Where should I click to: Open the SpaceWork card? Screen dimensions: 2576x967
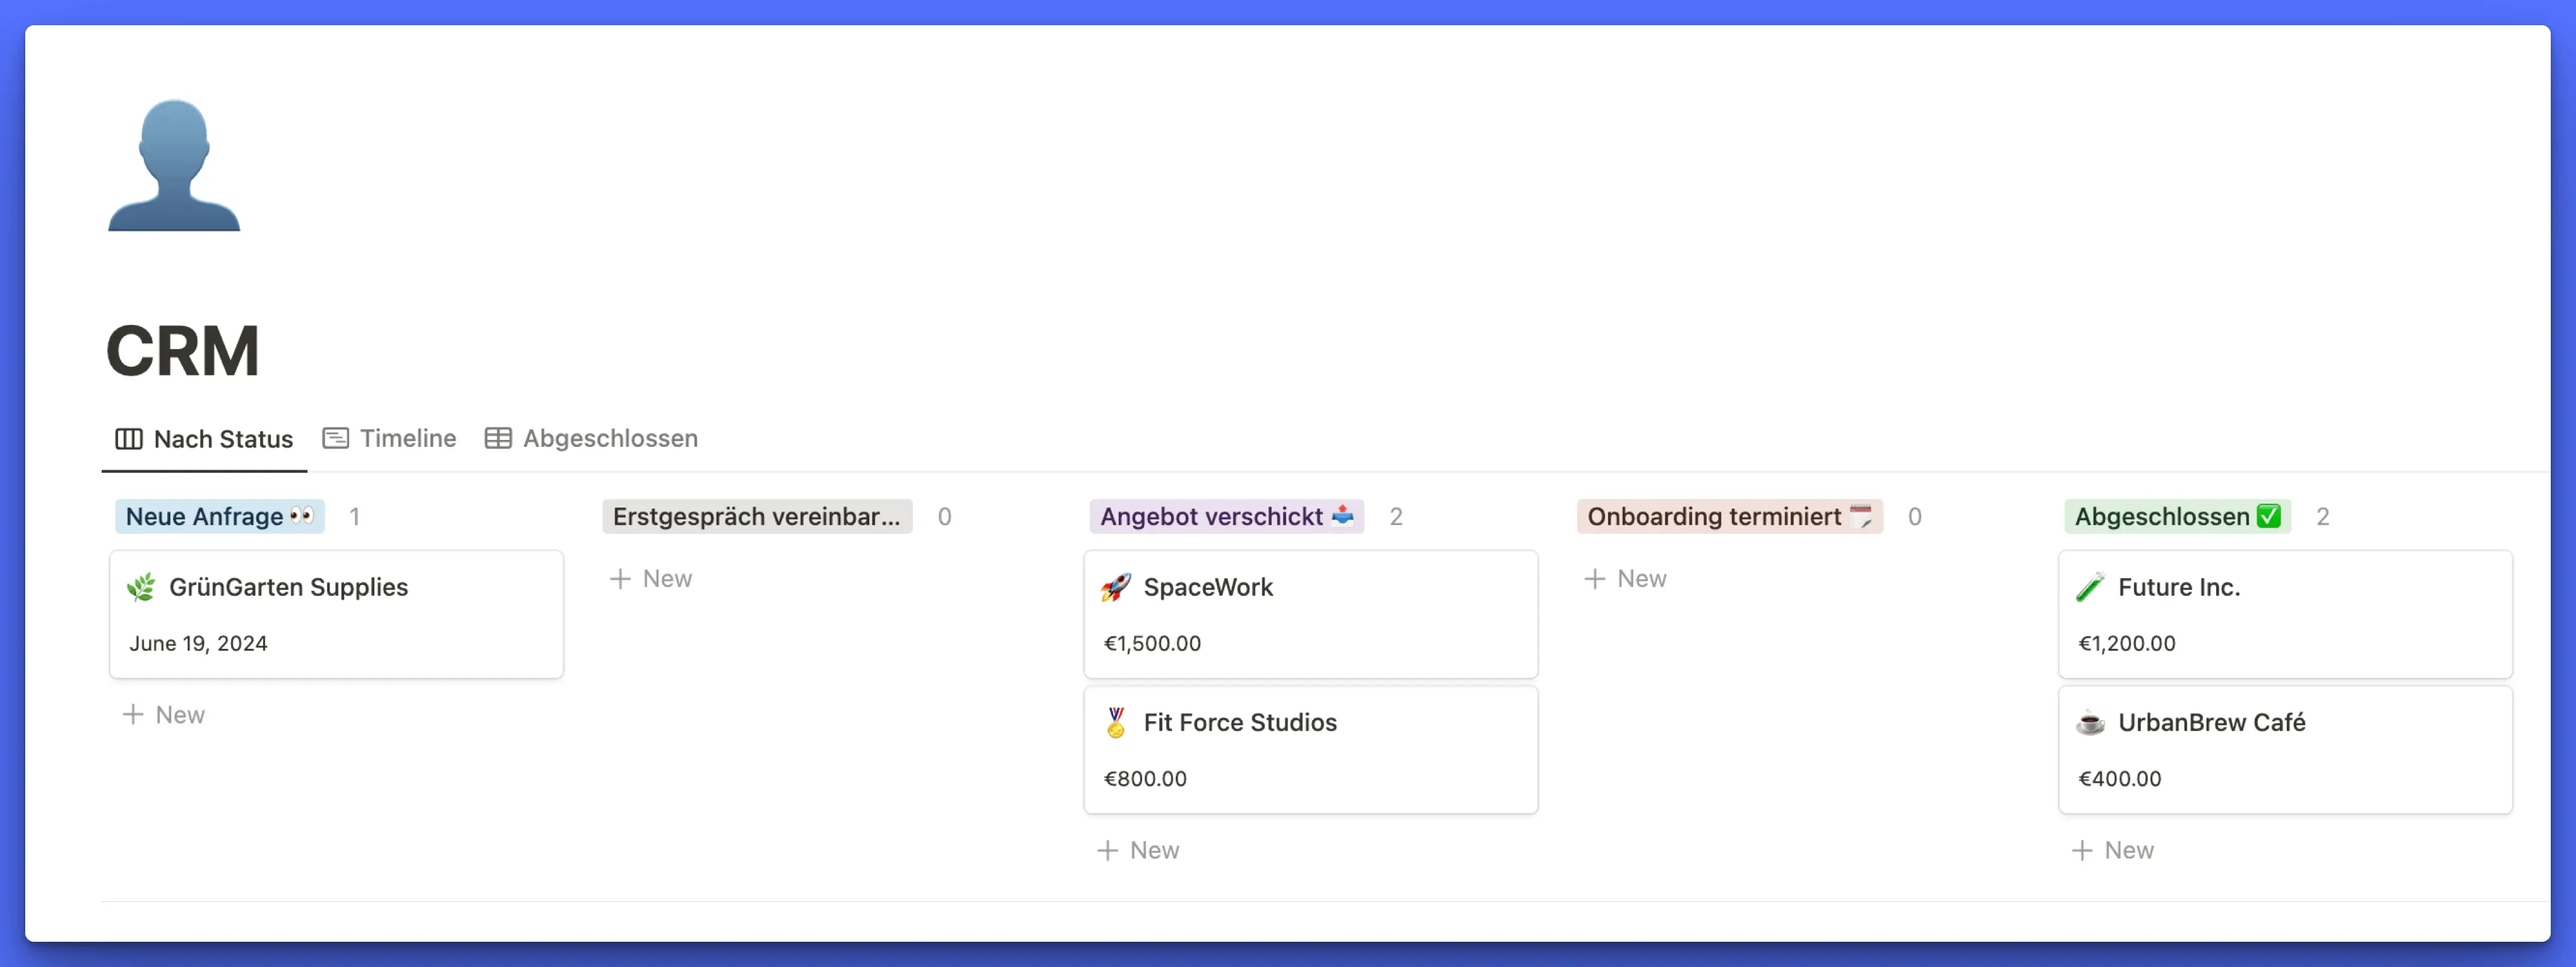[x=1310, y=614]
